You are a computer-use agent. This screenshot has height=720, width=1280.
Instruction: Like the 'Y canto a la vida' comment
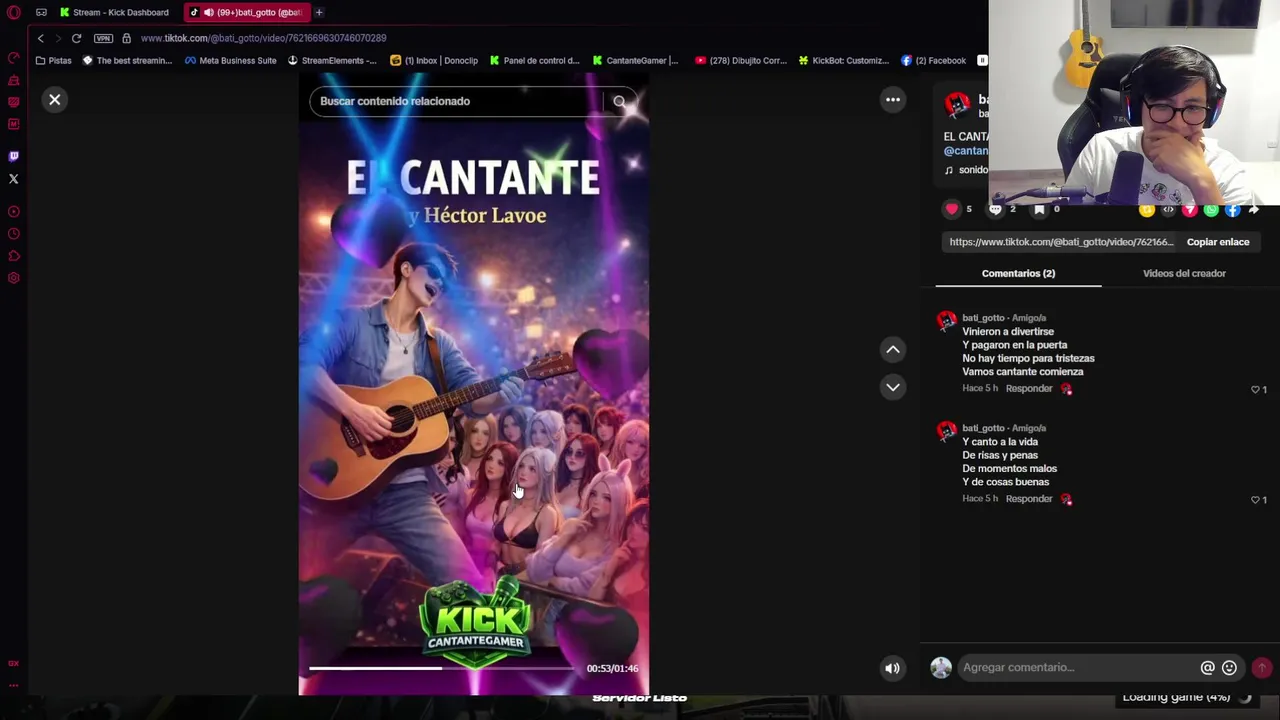click(1256, 499)
